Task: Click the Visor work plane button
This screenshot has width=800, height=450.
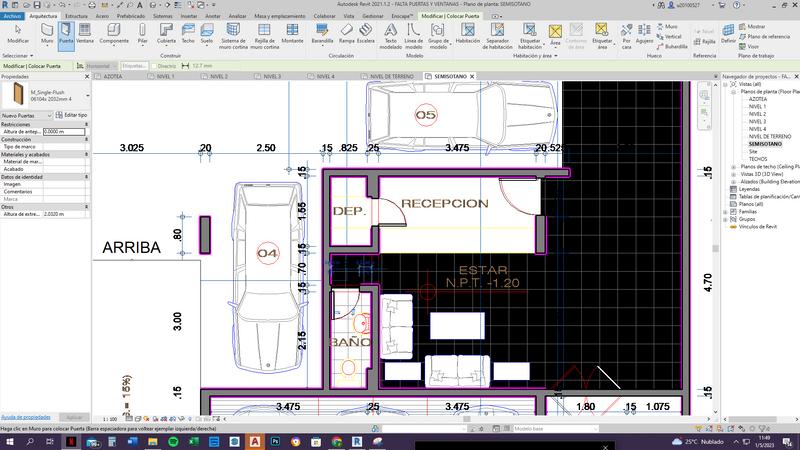Action: pos(749,46)
